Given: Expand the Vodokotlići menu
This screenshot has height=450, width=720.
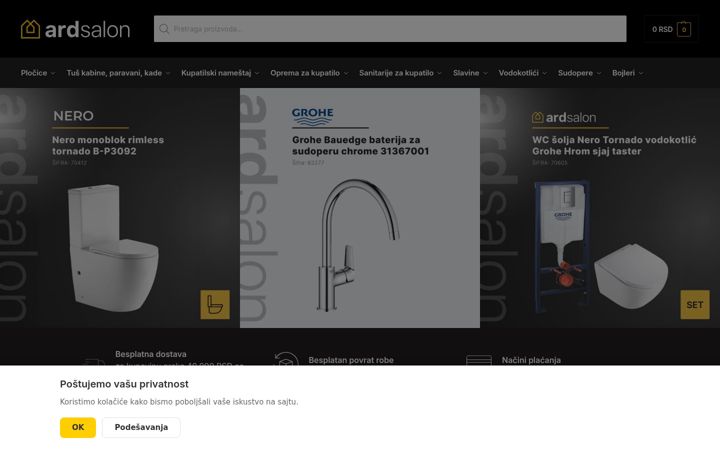Looking at the screenshot, I should coord(523,73).
